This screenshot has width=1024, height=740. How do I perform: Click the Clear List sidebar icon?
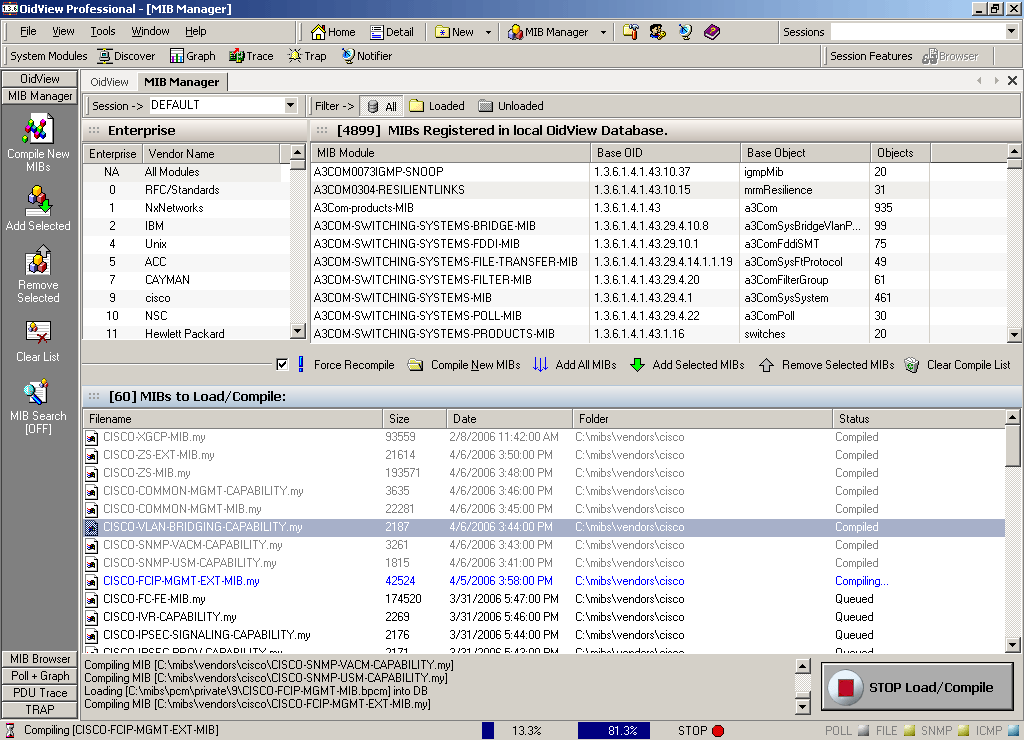point(38,332)
